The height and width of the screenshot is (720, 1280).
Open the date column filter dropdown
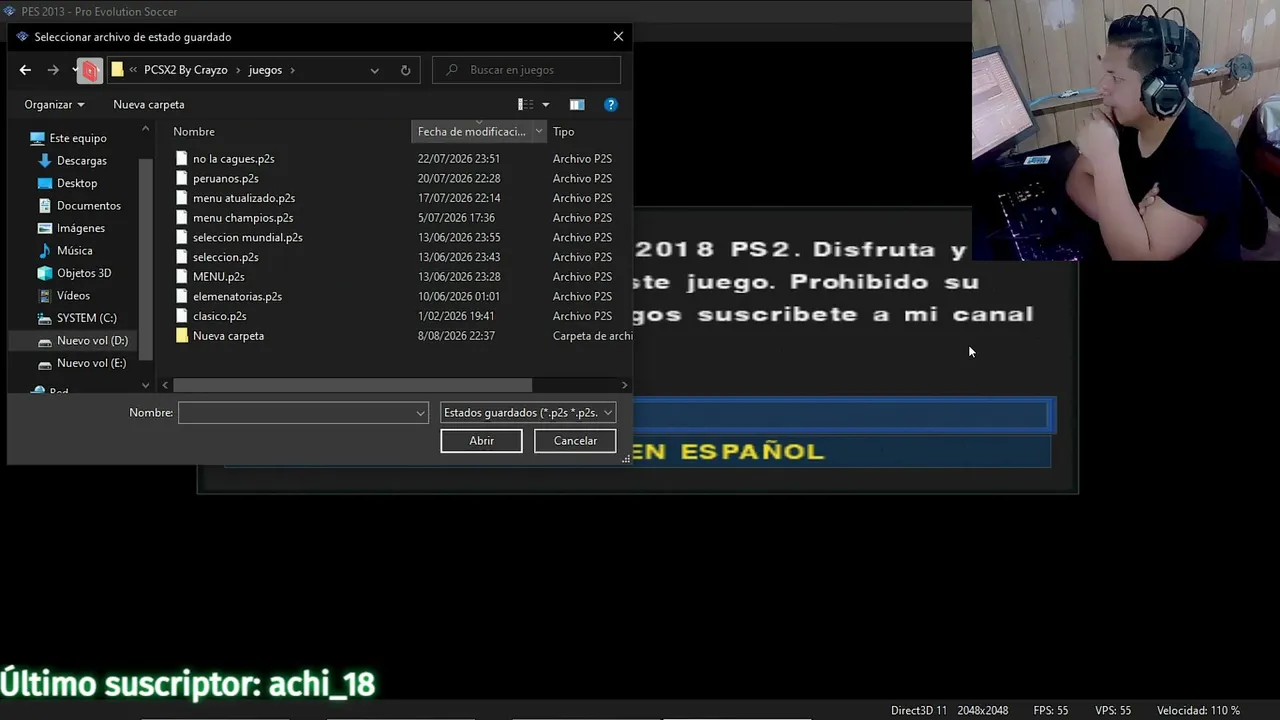click(539, 131)
